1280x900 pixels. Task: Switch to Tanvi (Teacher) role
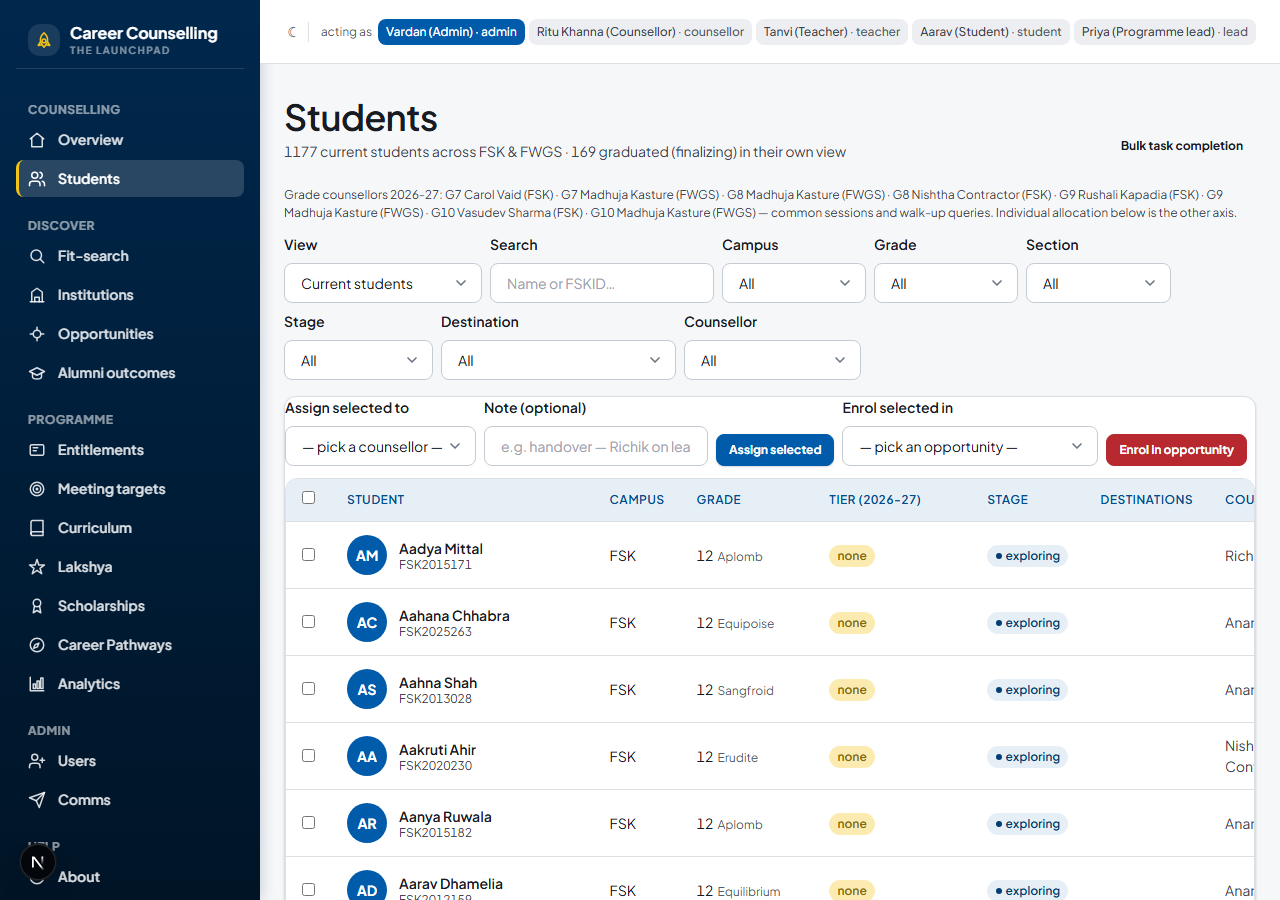pyautogui.click(x=832, y=32)
